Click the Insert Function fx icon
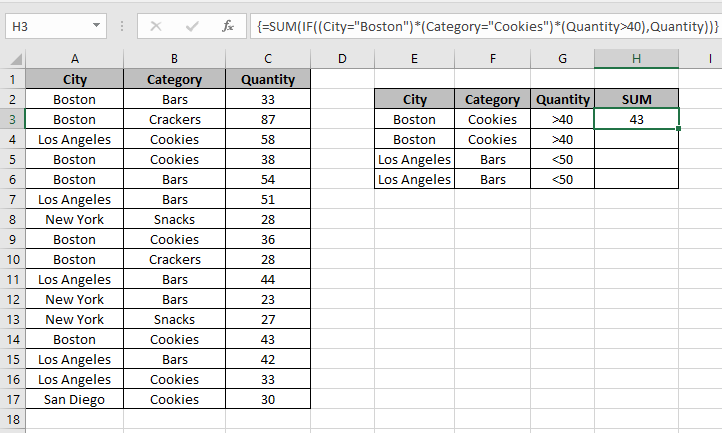The image size is (722, 433). (x=228, y=24)
